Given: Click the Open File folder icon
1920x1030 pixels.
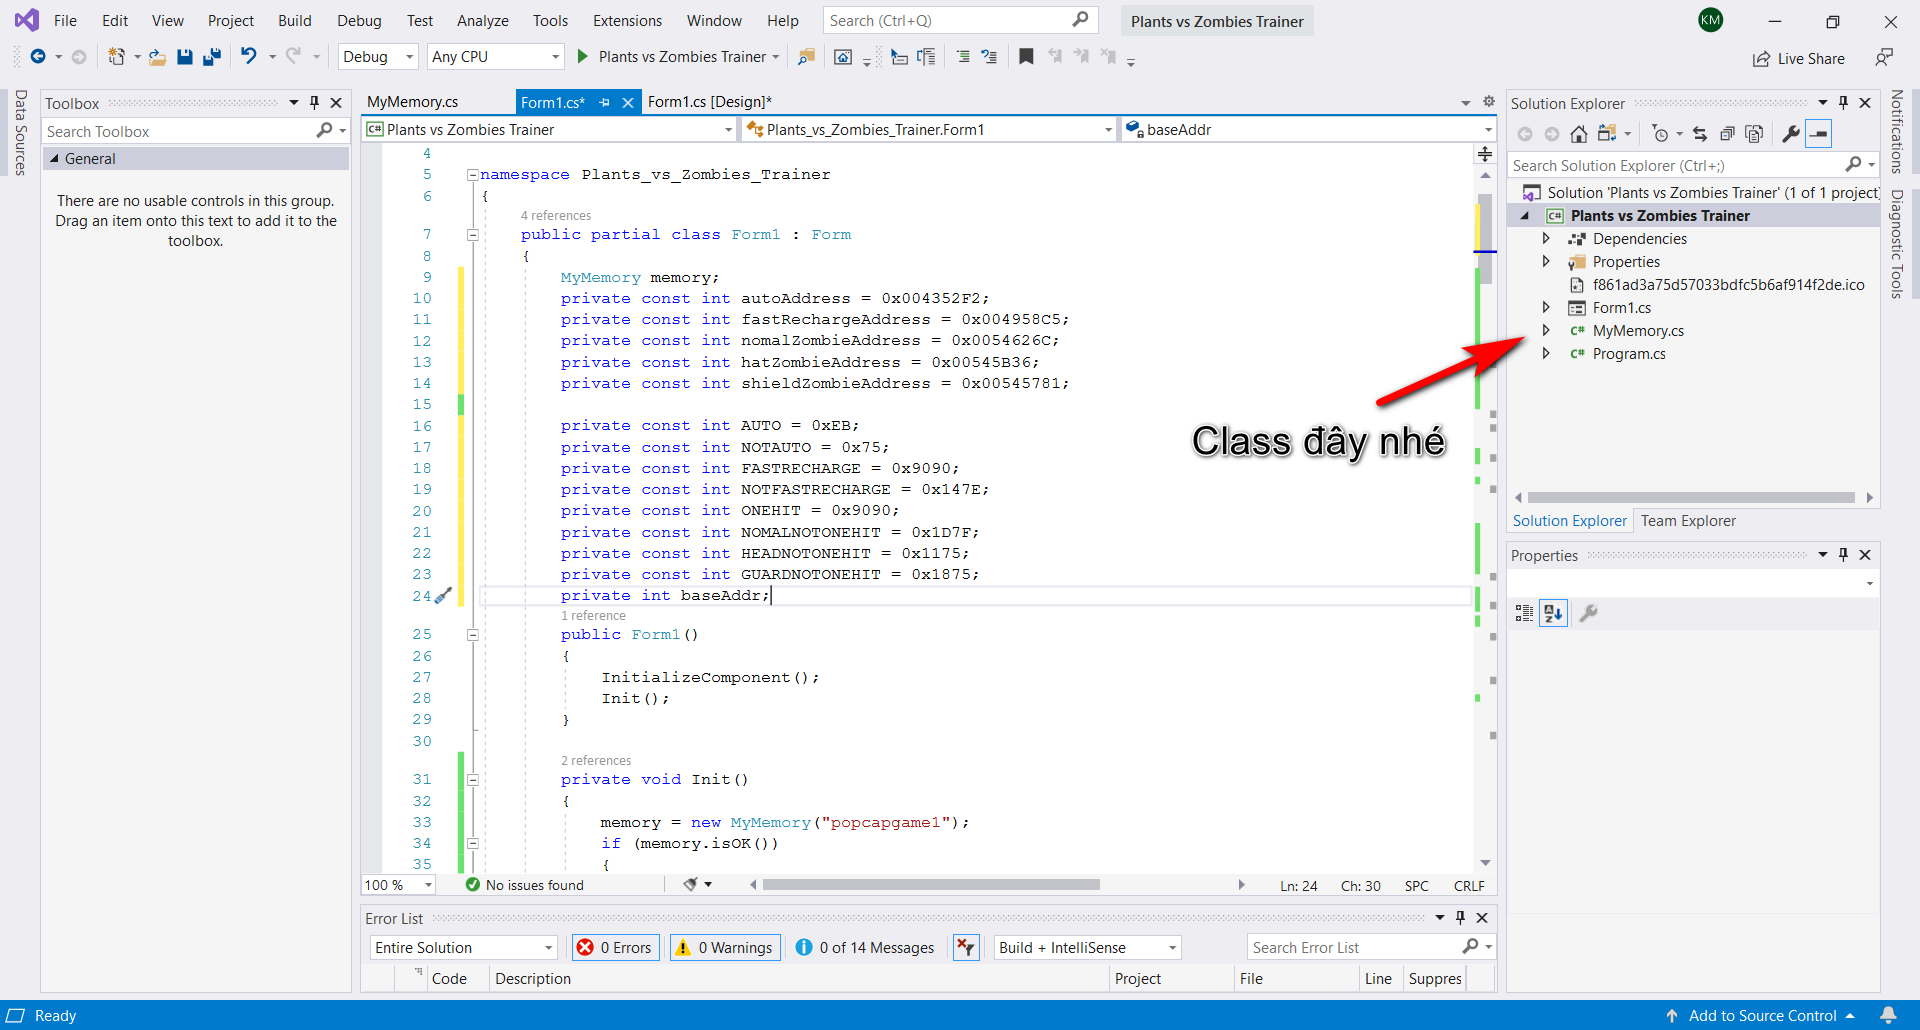Looking at the screenshot, I should (x=157, y=57).
